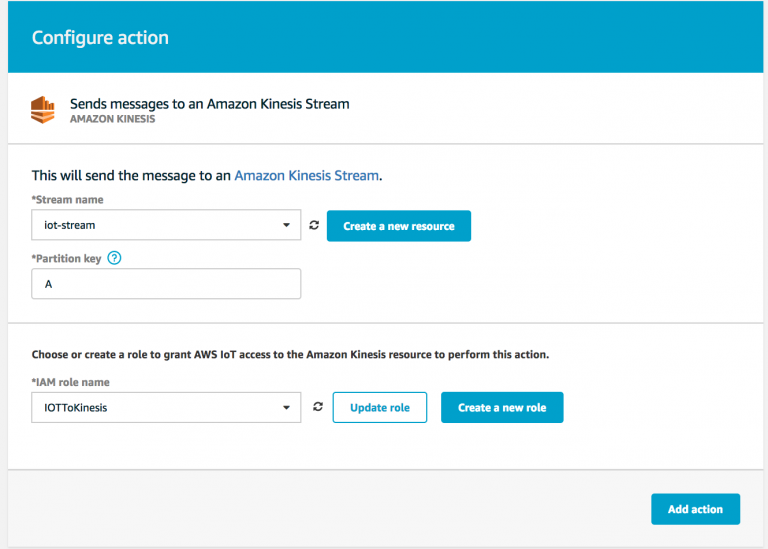Focus the Partition key text field
The image size is (768, 549).
(166, 284)
